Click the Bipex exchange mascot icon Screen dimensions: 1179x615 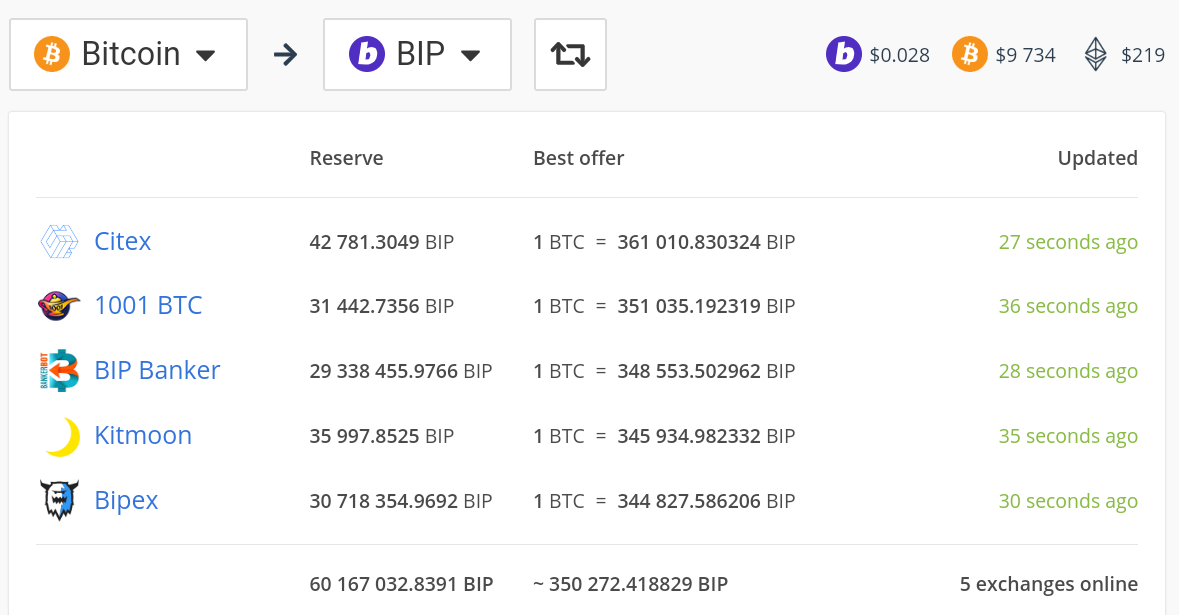coord(59,500)
